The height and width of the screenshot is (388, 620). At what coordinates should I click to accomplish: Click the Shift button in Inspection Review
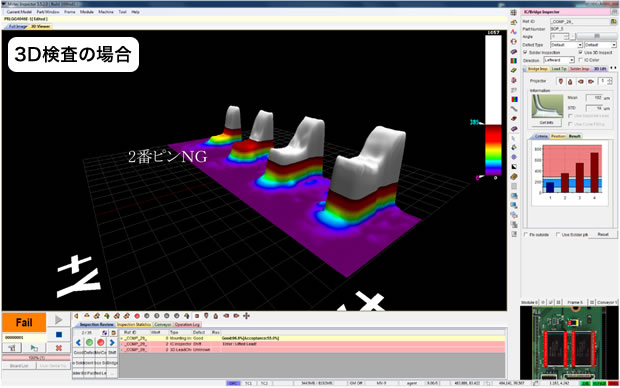[x=112, y=352]
